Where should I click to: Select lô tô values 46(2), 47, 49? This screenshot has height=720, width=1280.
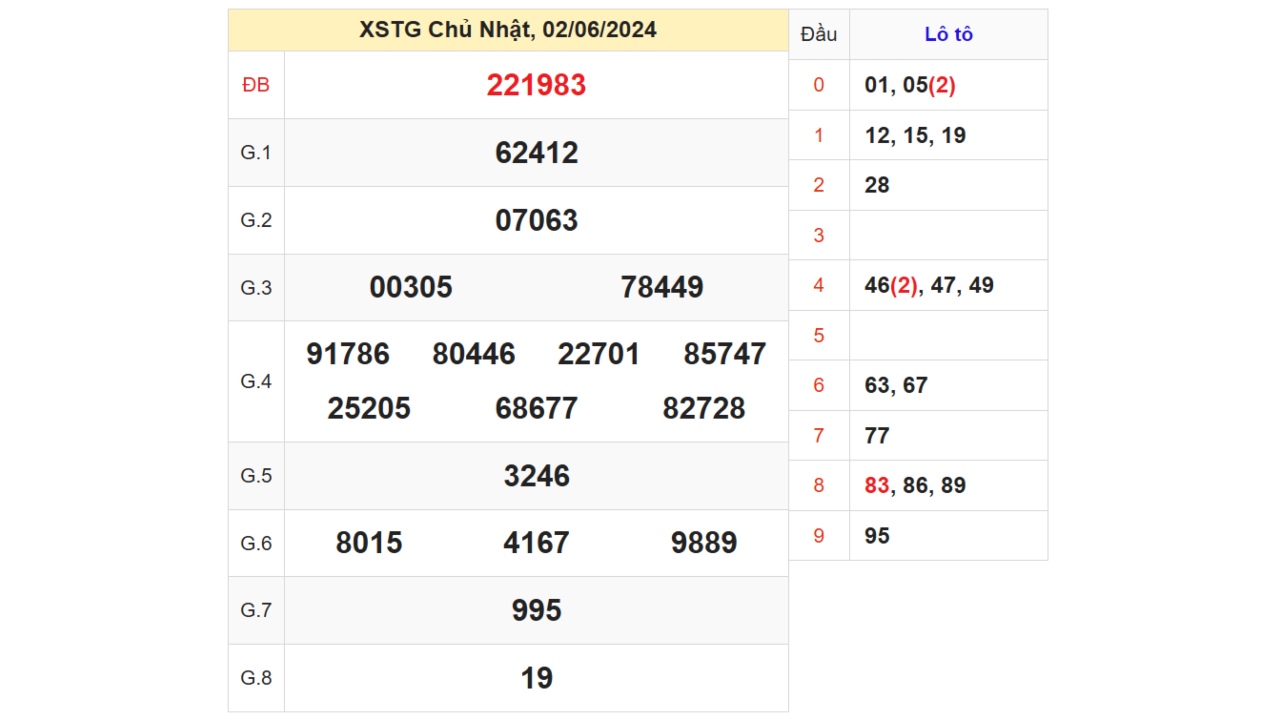929,285
